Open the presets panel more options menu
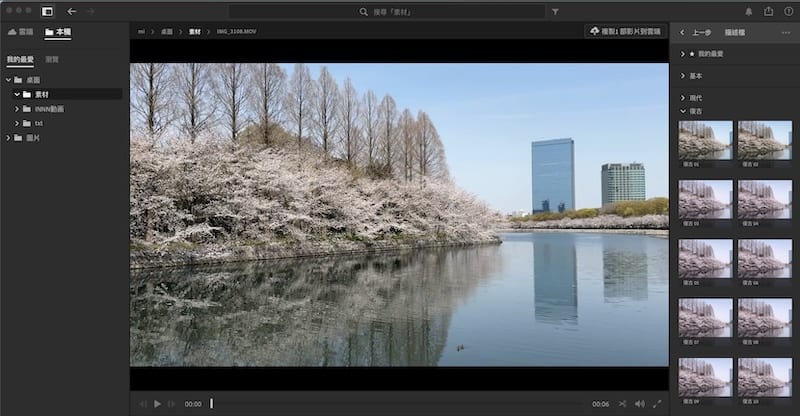 pos(785,32)
